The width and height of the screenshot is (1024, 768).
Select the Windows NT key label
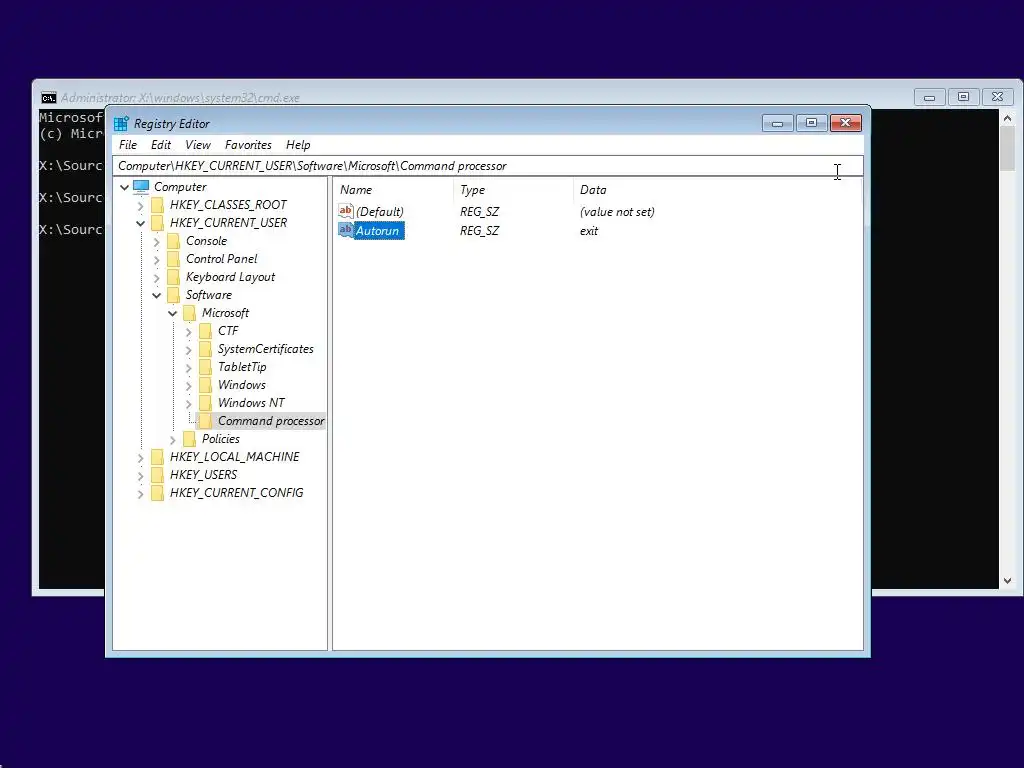(251, 403)
